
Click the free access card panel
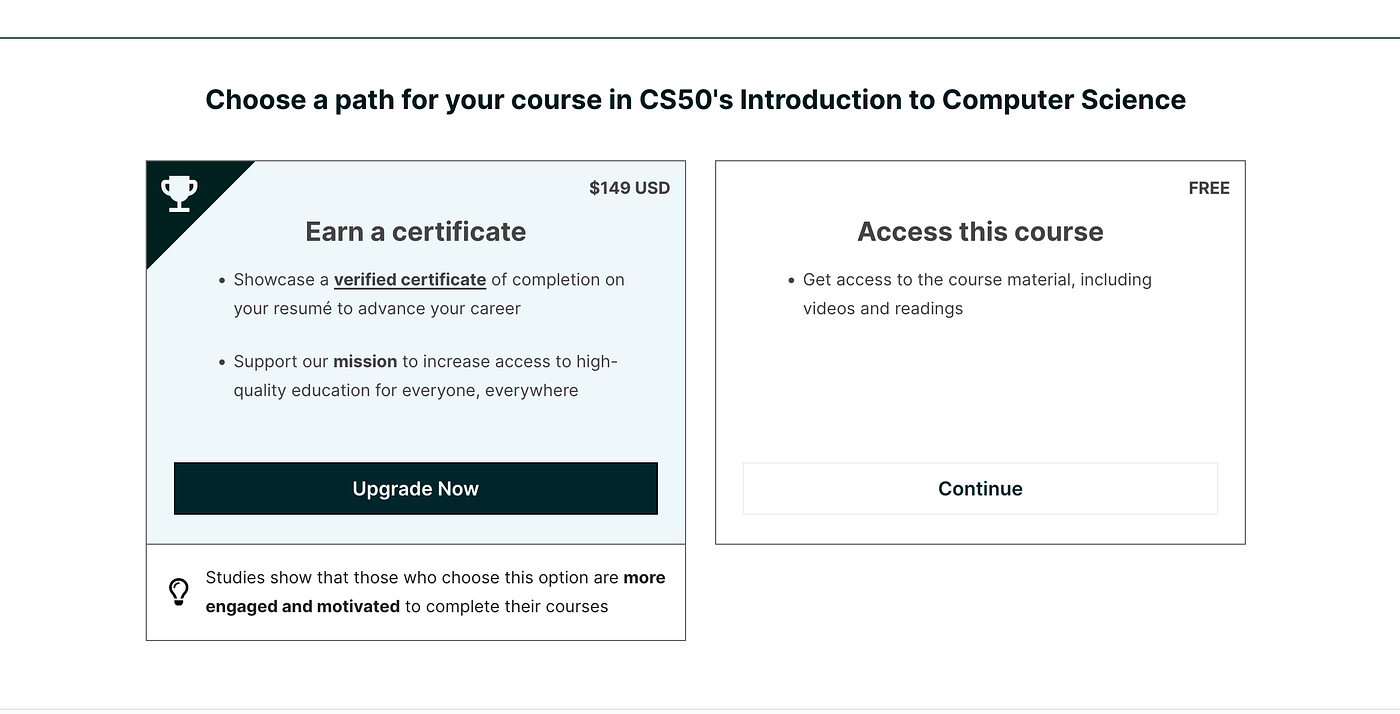point(980,400)
